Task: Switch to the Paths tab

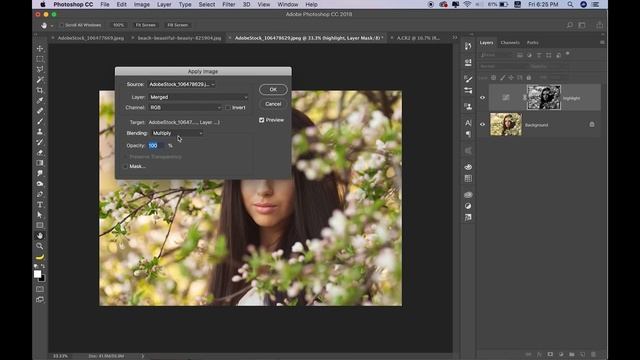Action: (x=532, y=42)
